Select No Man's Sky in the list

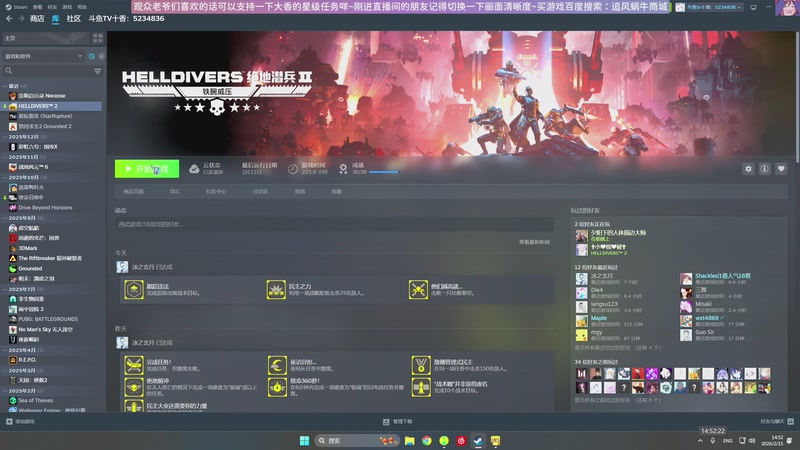click(45, 330)
